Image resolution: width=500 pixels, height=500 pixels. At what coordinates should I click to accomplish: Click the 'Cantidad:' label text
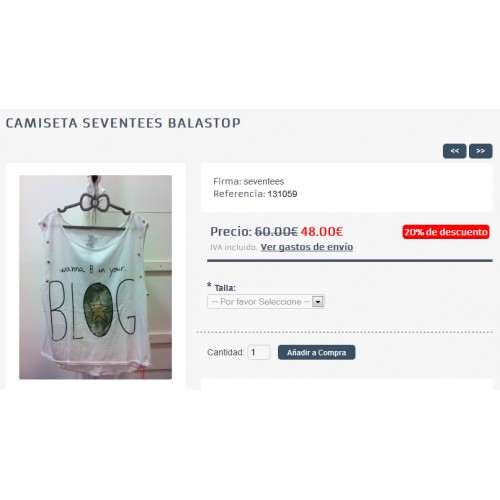[226, 352]
